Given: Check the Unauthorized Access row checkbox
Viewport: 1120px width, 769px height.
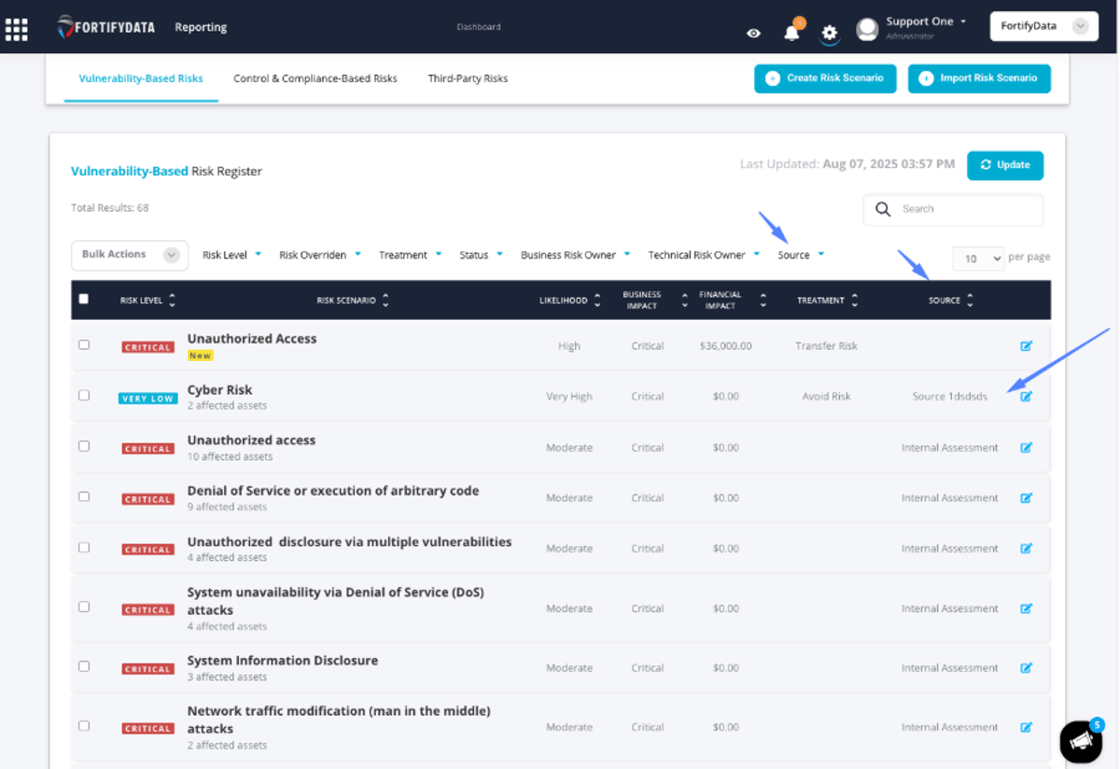Looking at the screenshot, I should point(84,346).
